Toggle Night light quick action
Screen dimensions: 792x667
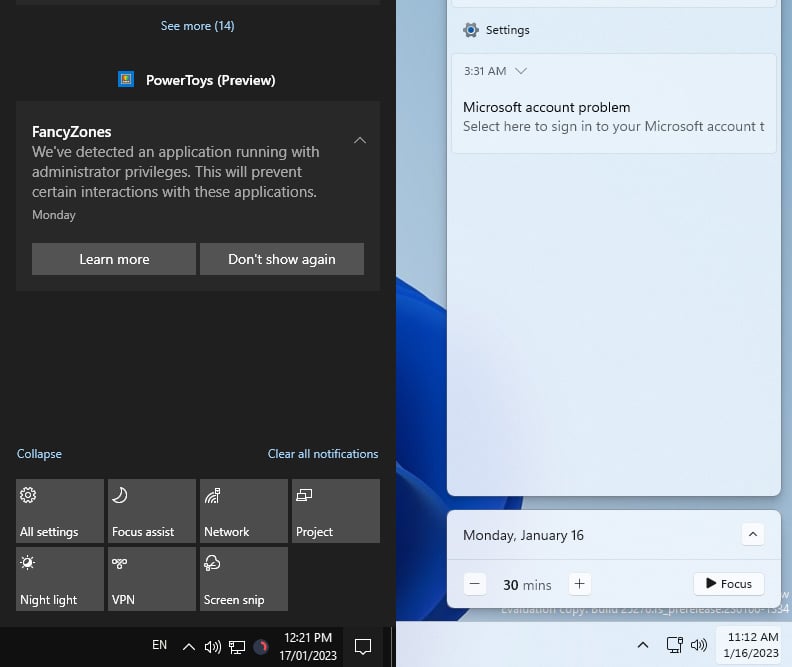[x=60, y=579]
